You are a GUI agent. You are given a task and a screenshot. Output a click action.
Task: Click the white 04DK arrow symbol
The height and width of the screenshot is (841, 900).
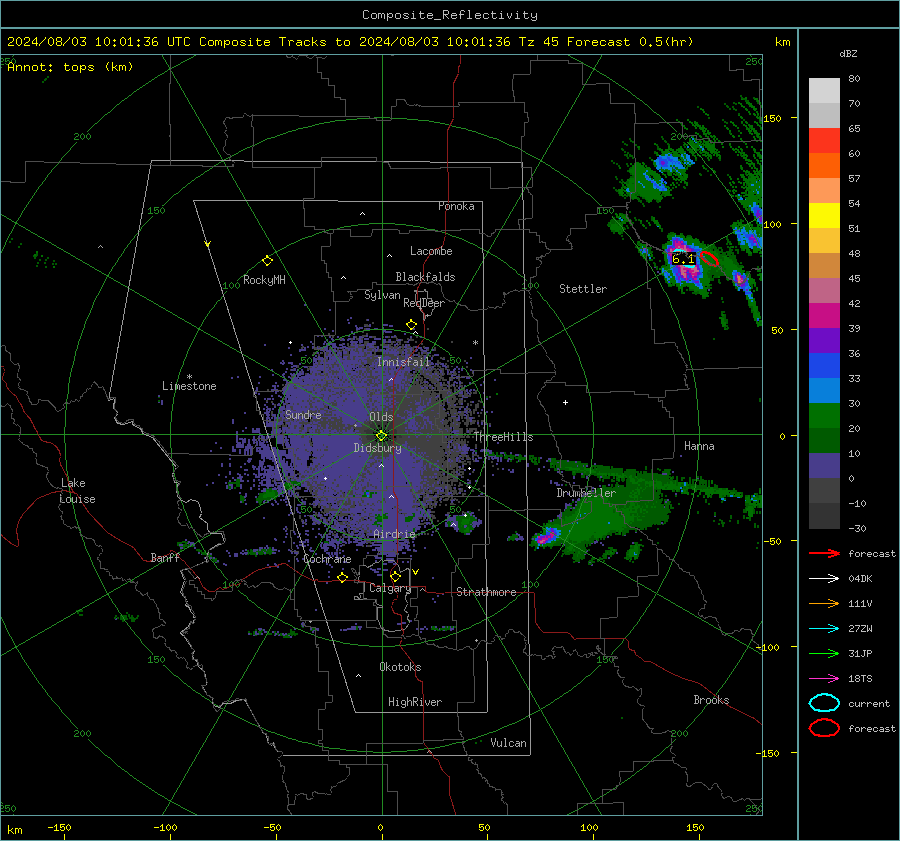pos(824,579)
